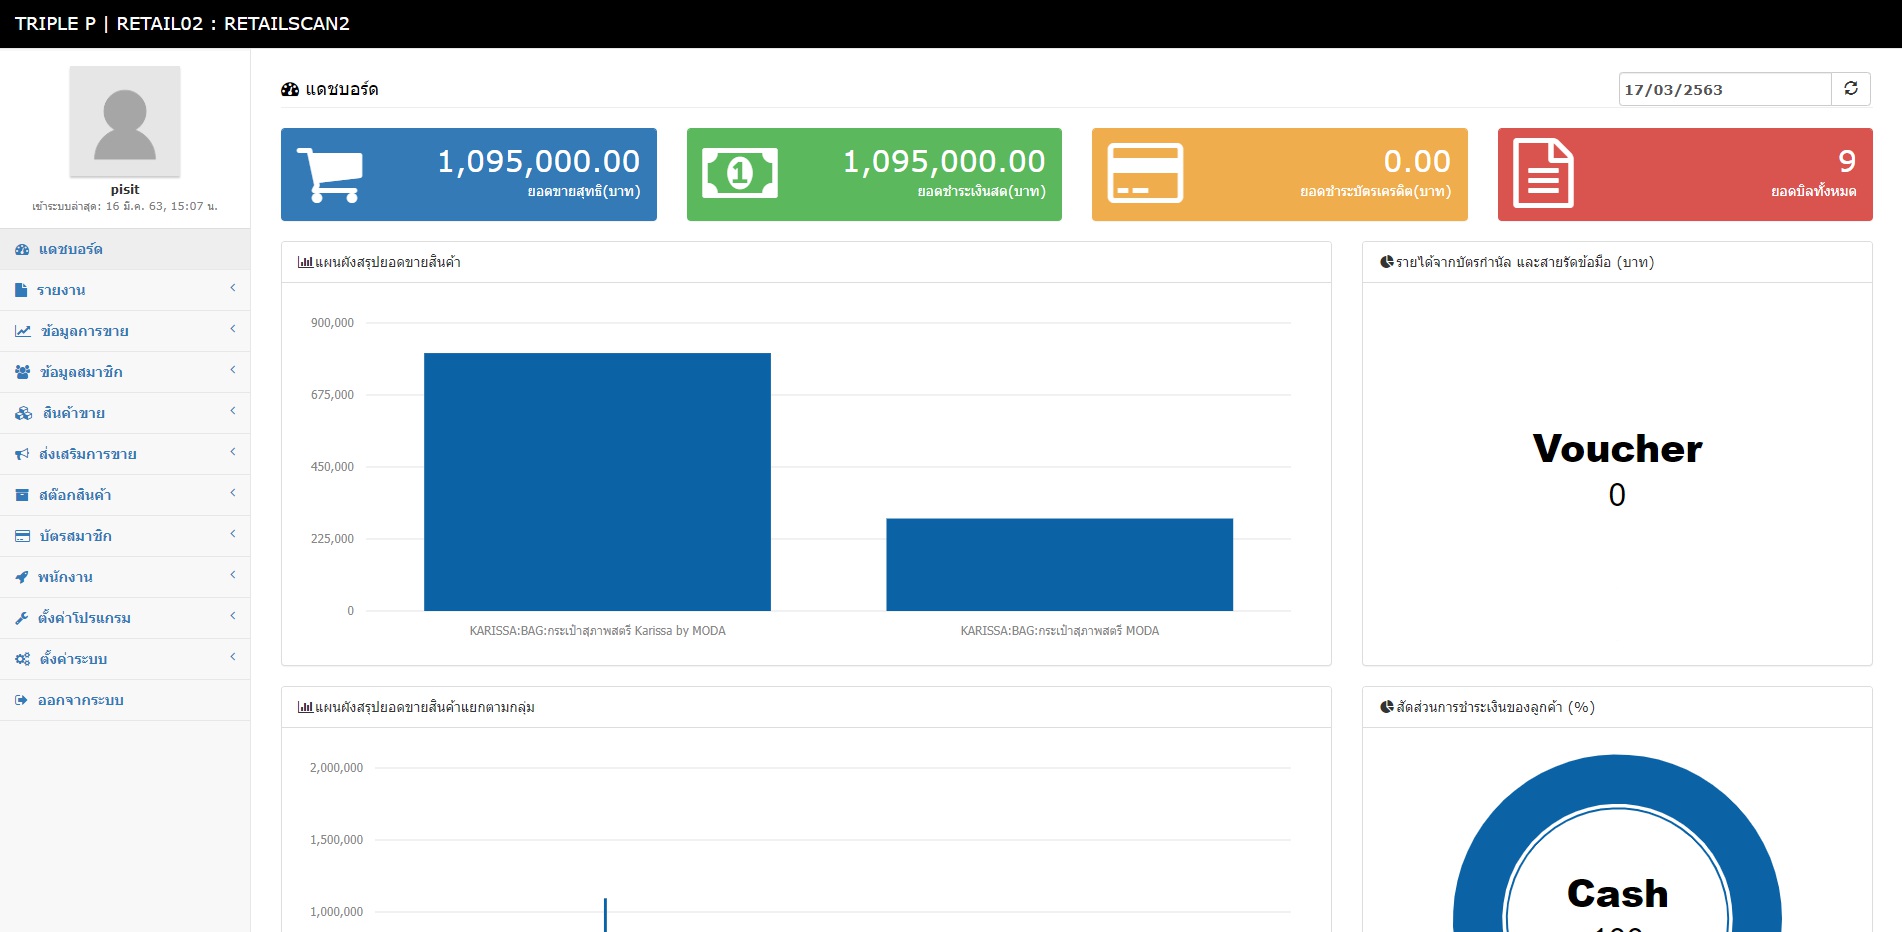Click the shorter MODA bar in sales chart

[x=1059, y=565]
